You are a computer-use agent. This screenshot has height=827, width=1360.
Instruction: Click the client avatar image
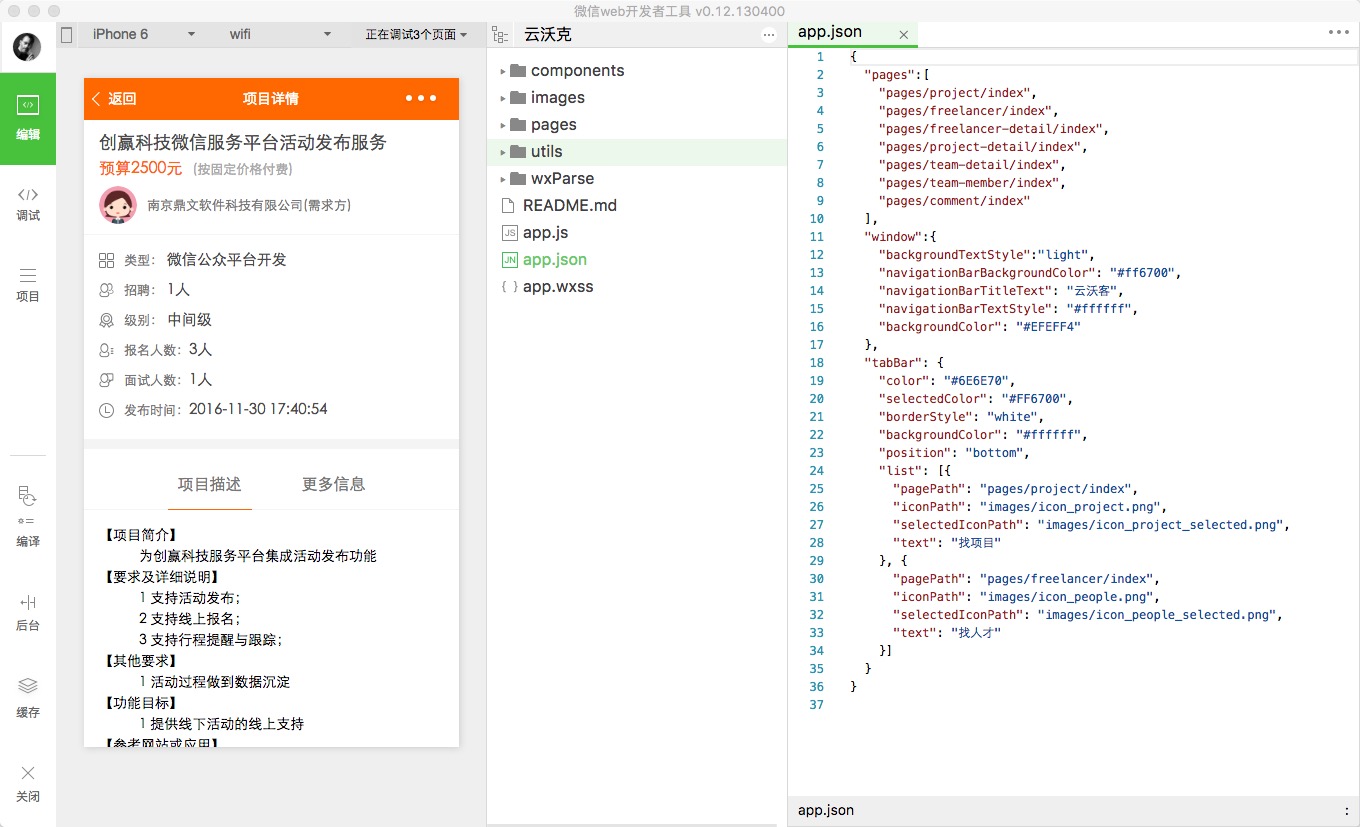118,205
